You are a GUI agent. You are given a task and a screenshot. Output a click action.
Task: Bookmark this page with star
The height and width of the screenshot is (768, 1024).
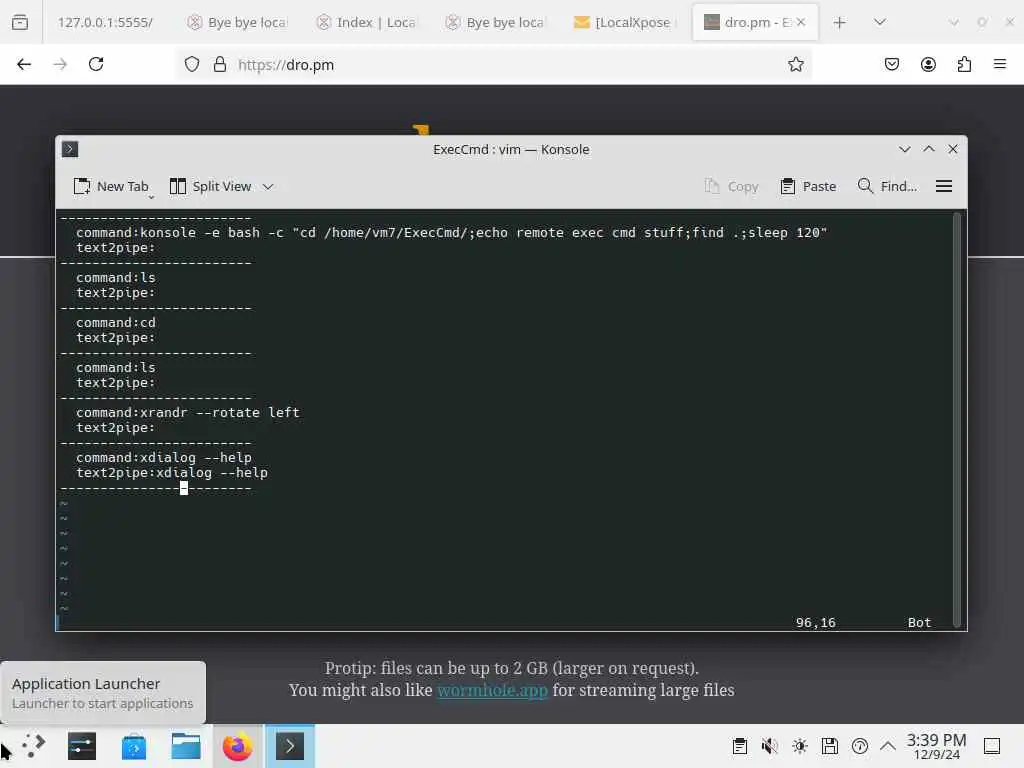[x=795, y=64]
